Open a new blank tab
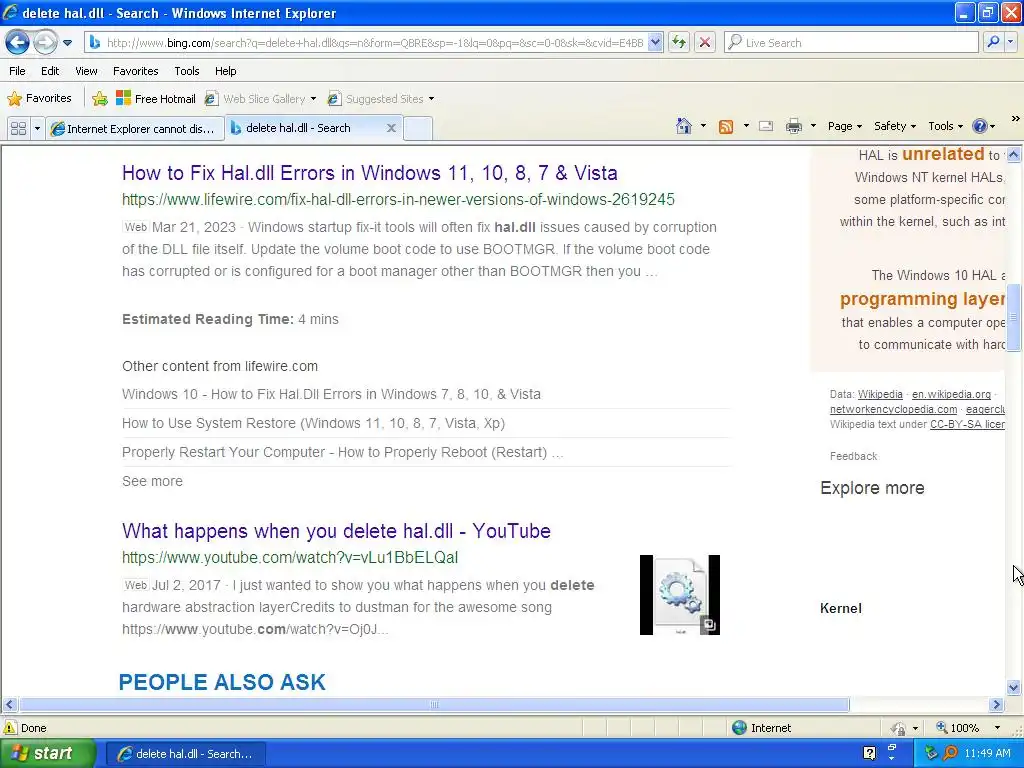This screenshot has width=1024, height=768. tap(418, 129)
